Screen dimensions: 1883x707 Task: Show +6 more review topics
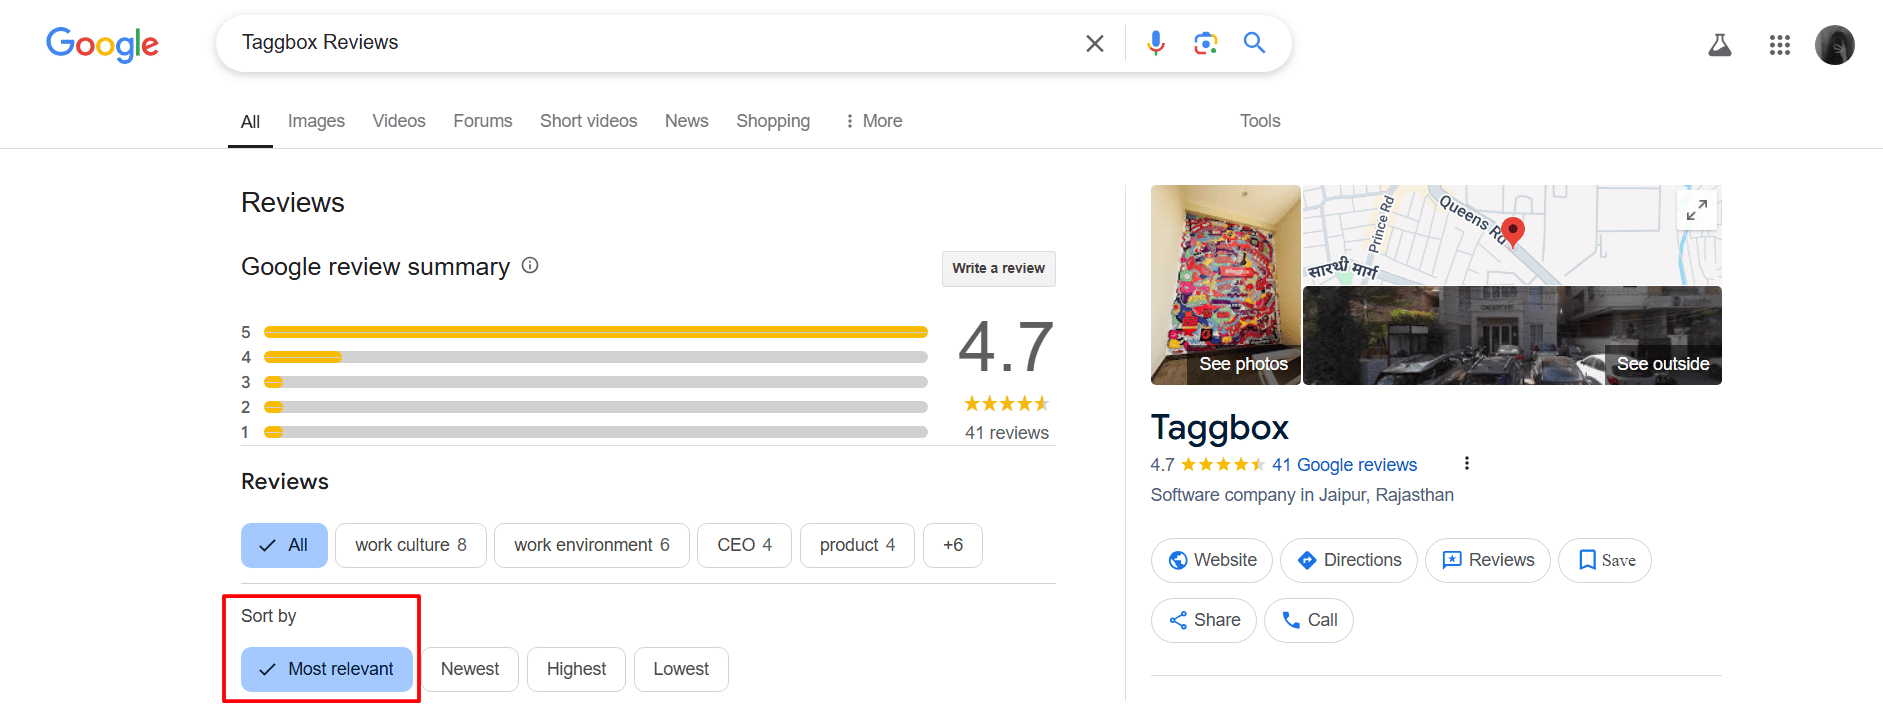click(x=952, y=545)
